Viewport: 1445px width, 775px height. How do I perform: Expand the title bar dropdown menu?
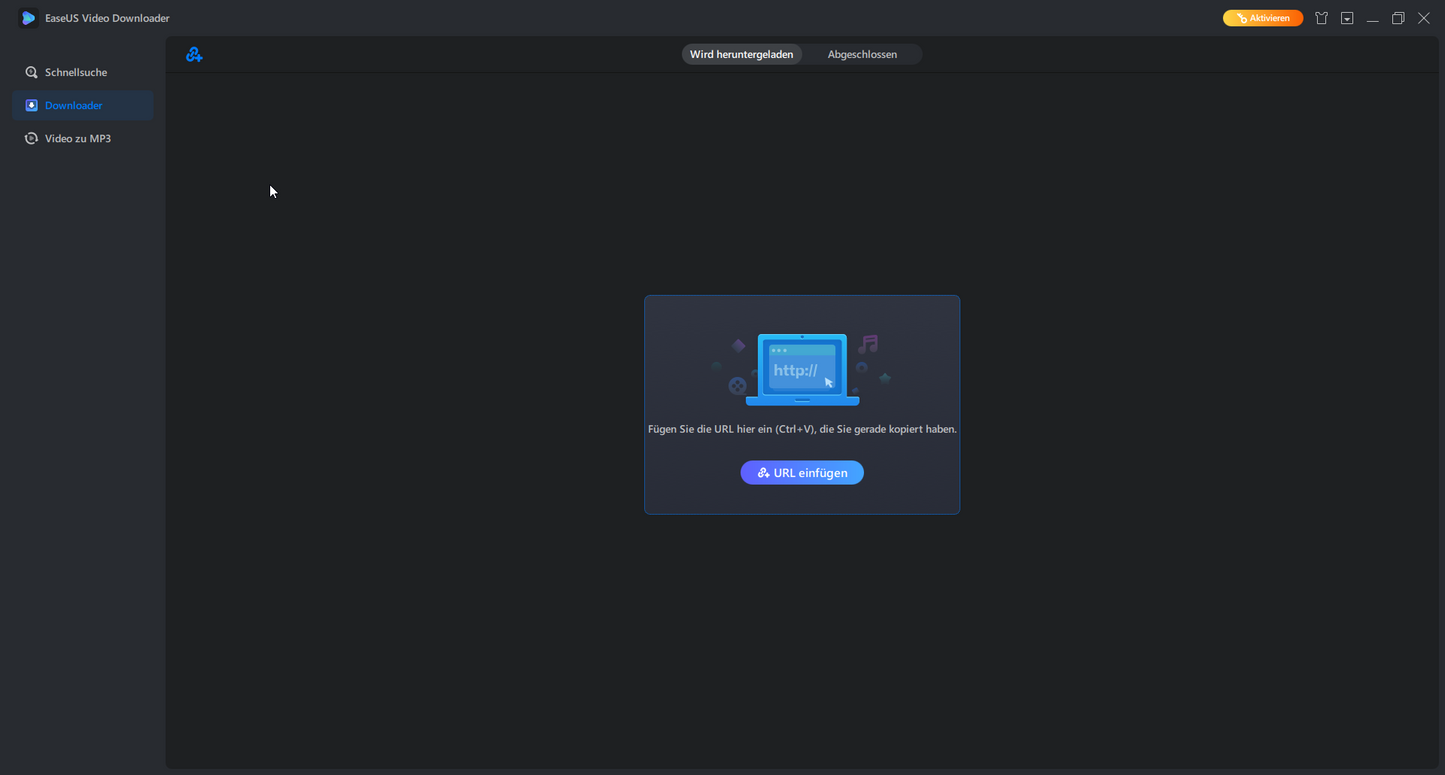pyautogui.click(x=1347, y=18)
